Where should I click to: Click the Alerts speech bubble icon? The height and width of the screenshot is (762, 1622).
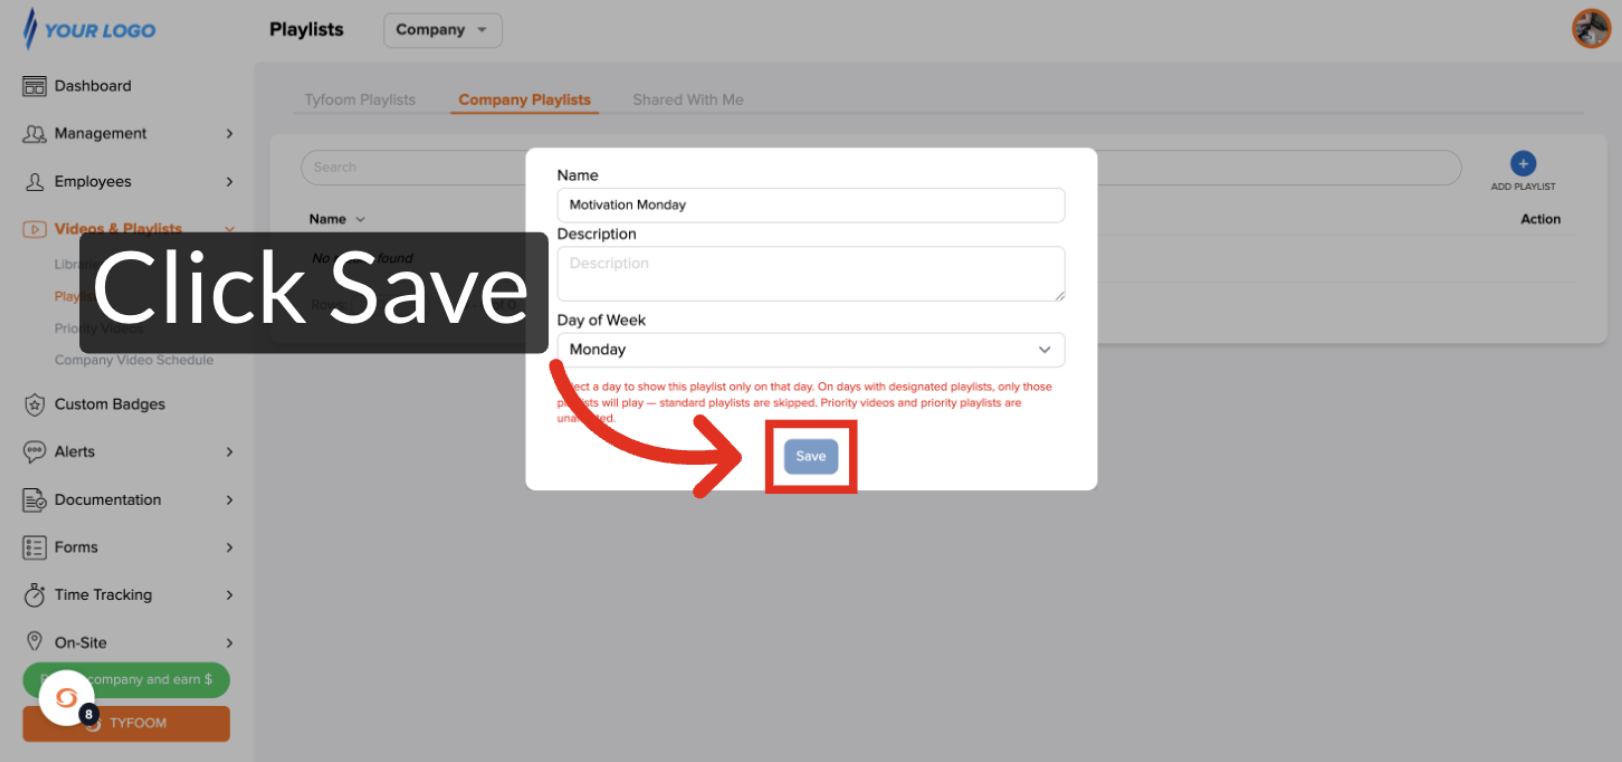point(34,452)
